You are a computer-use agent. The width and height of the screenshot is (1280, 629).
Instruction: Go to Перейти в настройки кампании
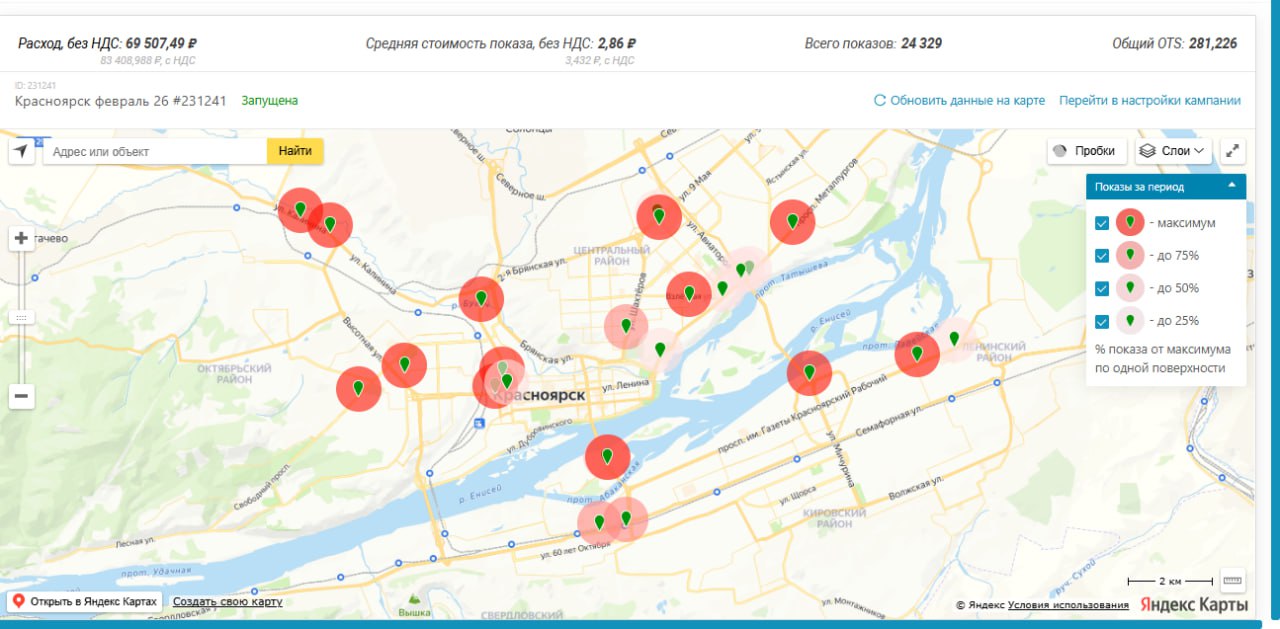click(x=1150, y=101)
